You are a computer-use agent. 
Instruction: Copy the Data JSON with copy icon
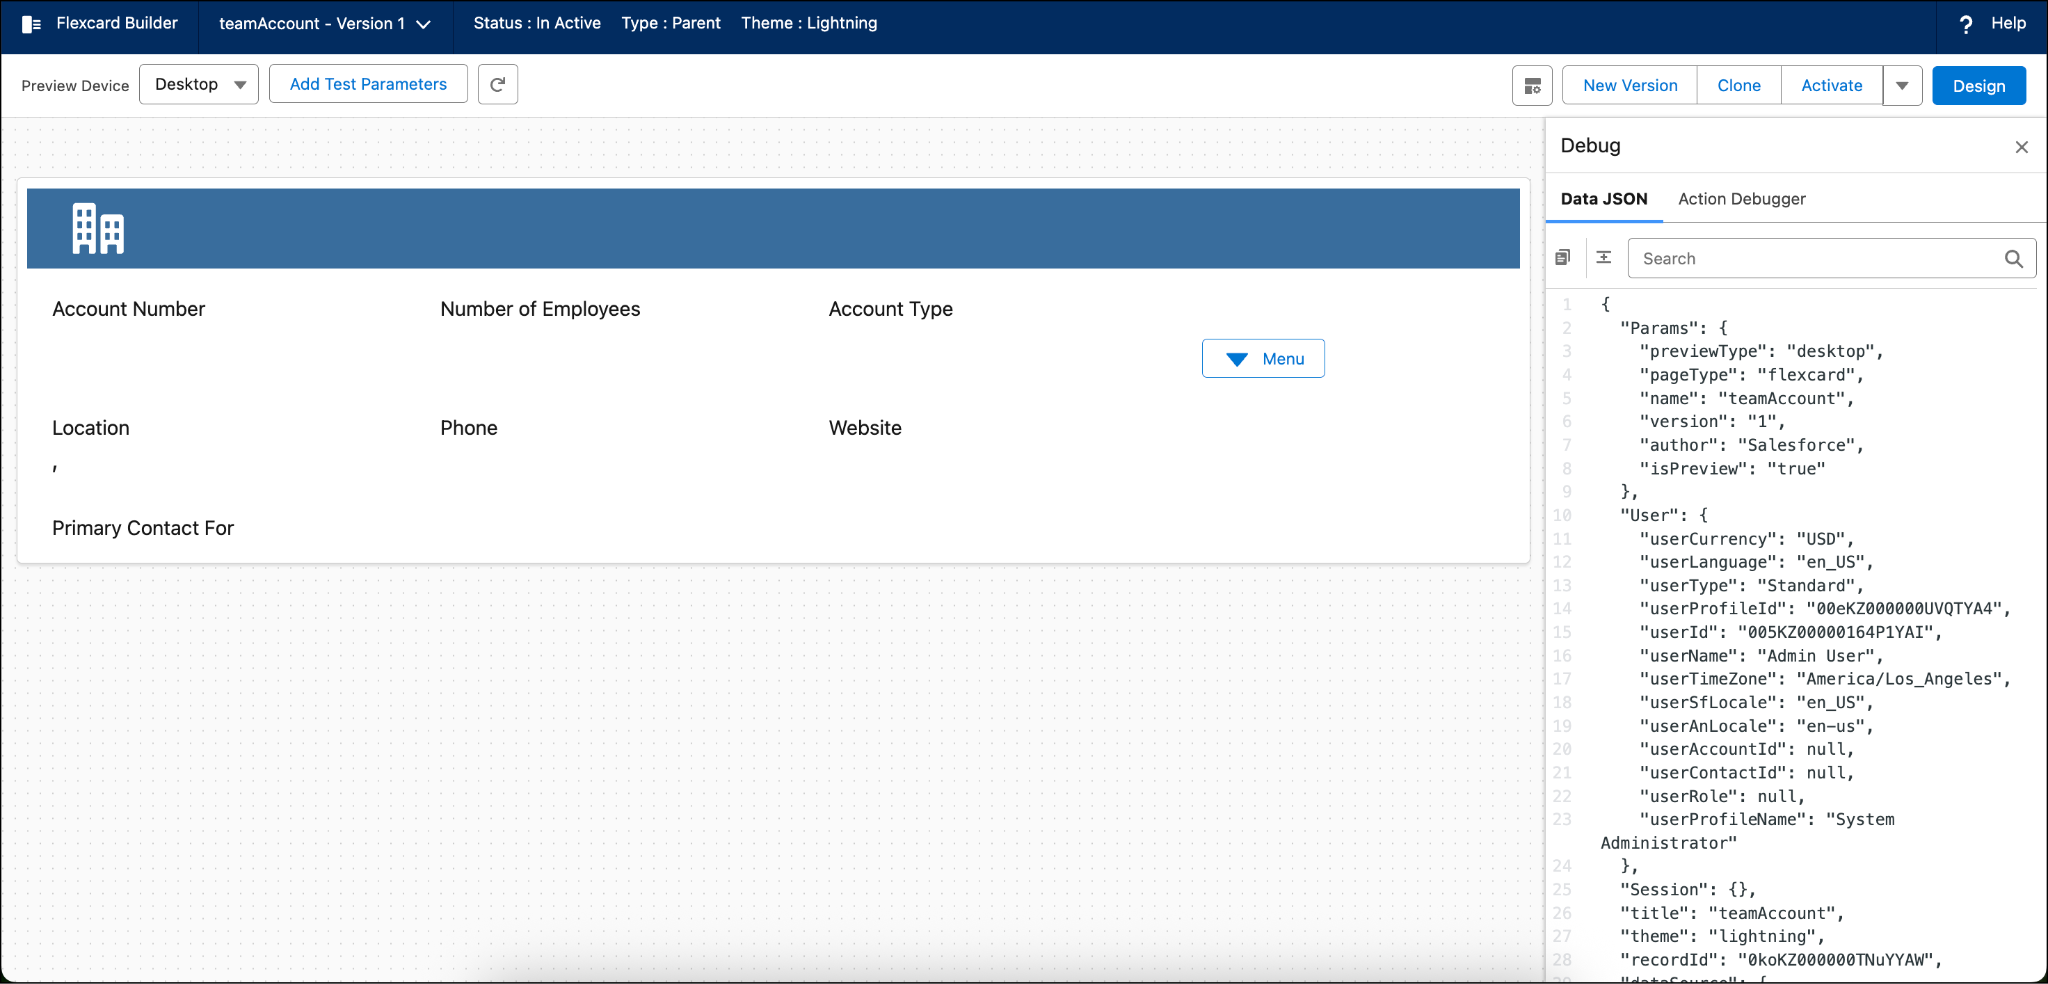click(x=1563, y=258)
